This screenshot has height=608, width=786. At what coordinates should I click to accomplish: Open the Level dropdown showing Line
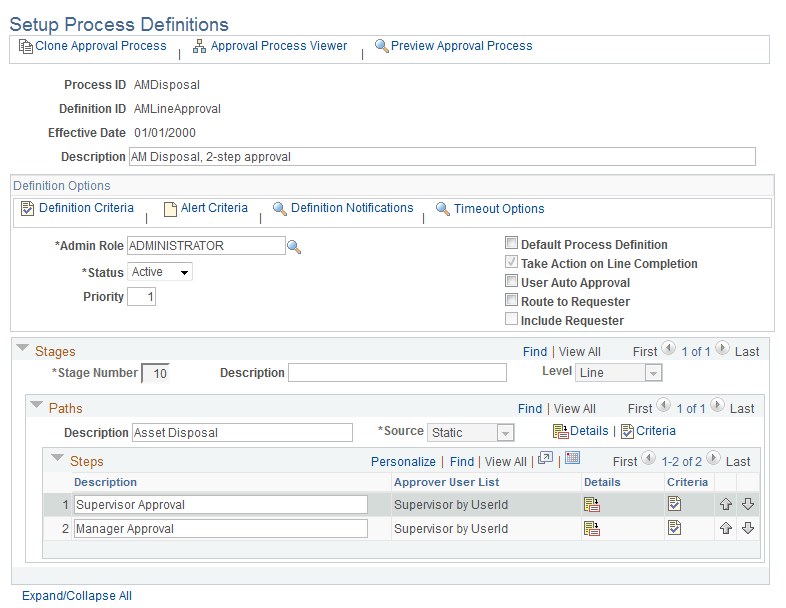[x=619, y=373]
